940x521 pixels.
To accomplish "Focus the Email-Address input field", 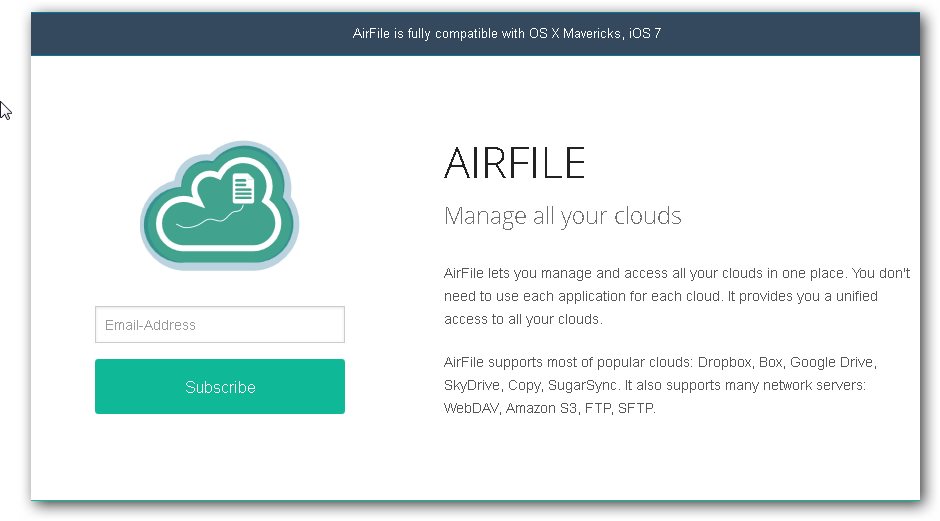I will pyautogui.click(x=219, y=324).
